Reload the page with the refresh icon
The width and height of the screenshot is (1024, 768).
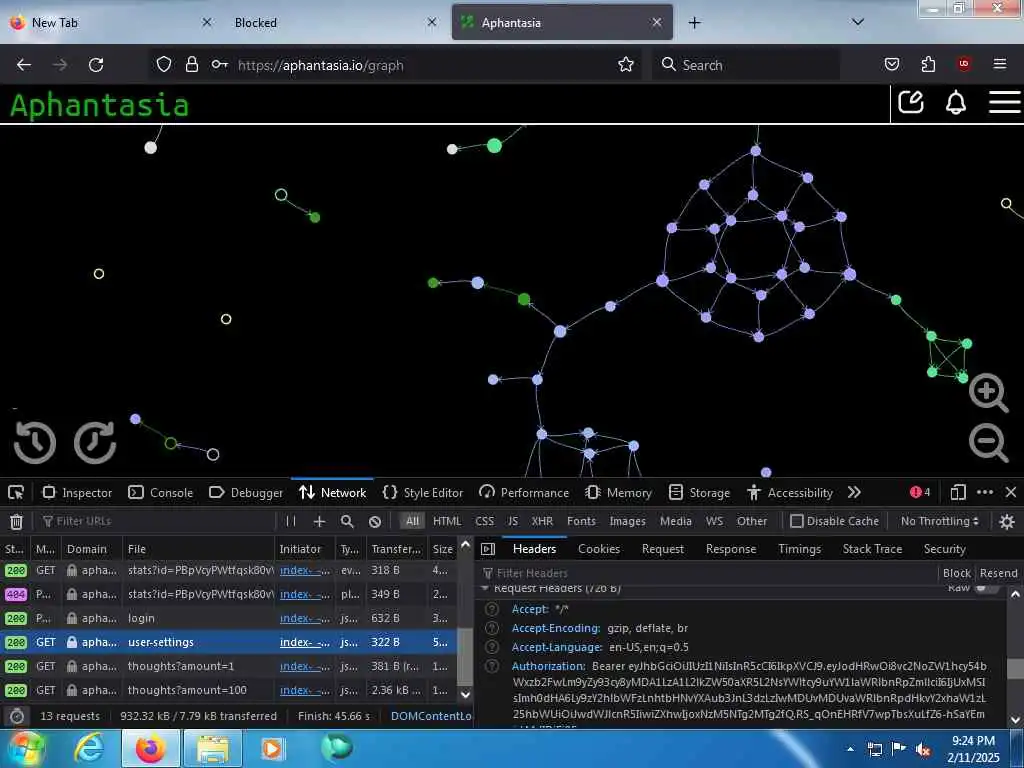coord(96,65)
